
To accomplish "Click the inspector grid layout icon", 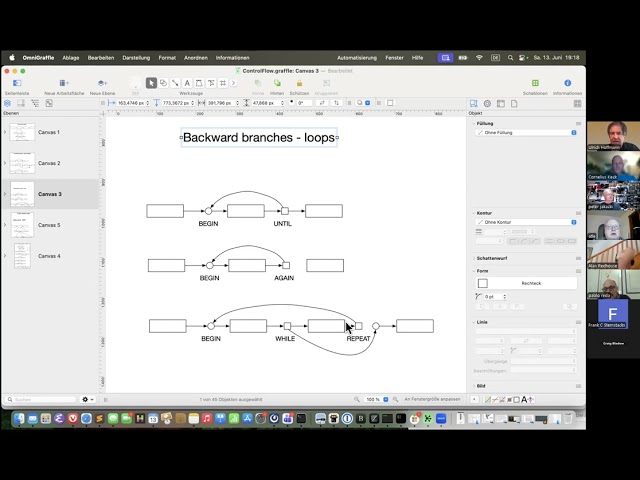I will pos(577,103).
